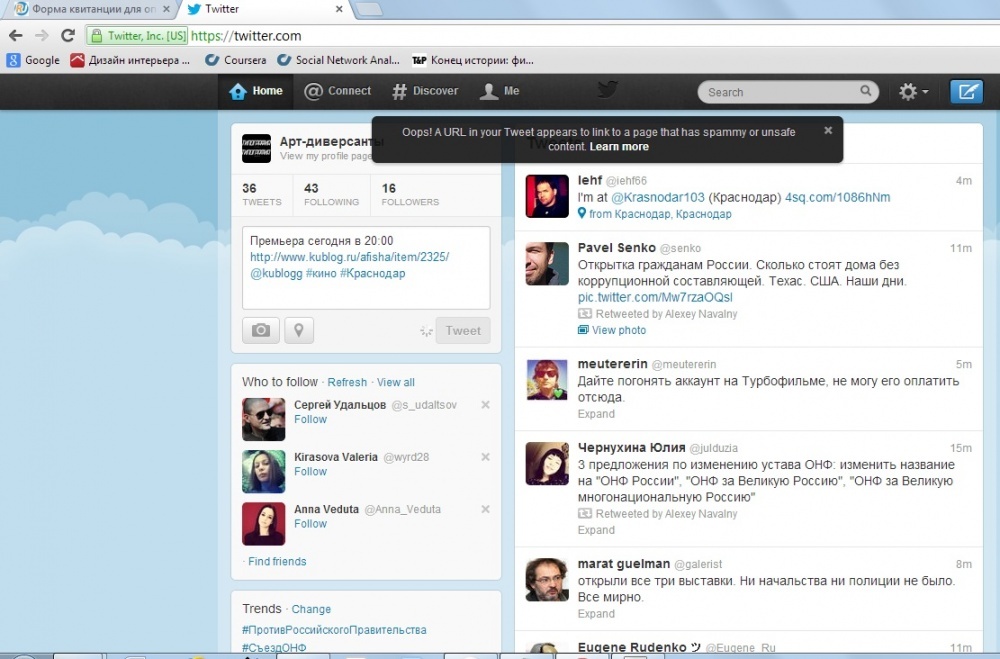Close the Форма квитанции browser tab
Image resolution: width=1000 pixels, height=659 pixels.
click(x=166, y=9)
